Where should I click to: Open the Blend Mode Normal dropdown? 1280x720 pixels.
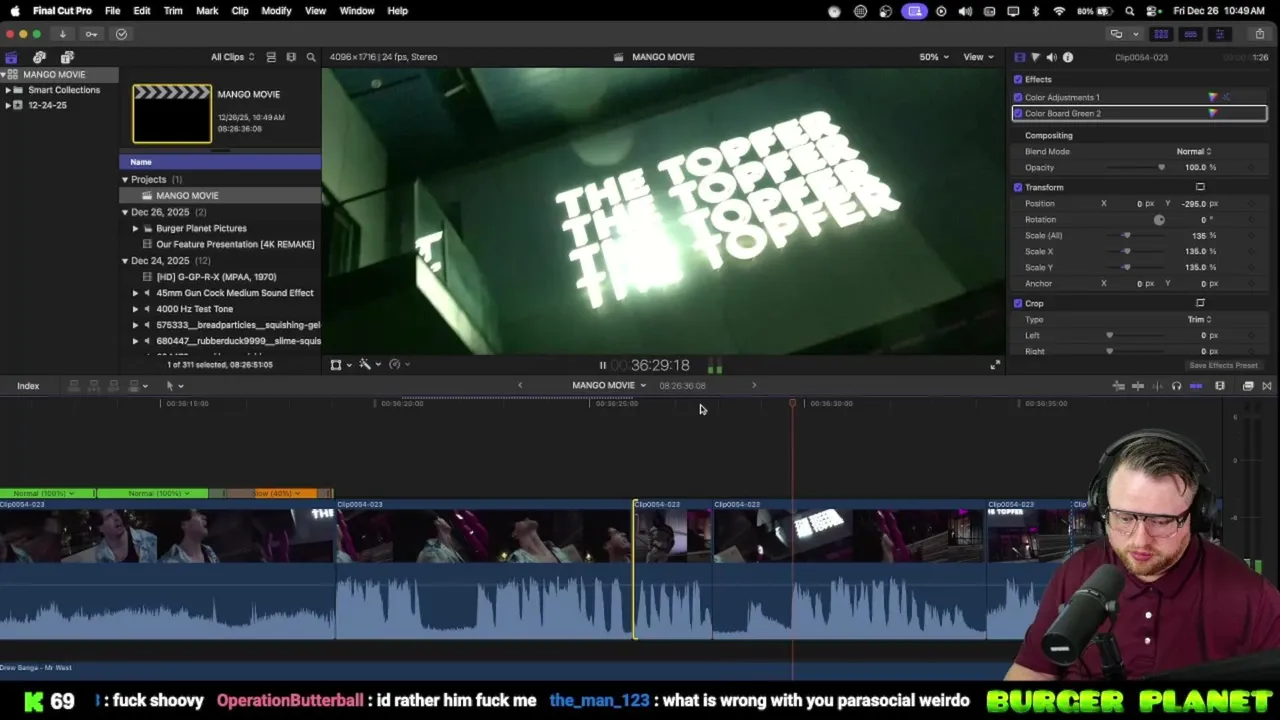[x=1194, y=151]
